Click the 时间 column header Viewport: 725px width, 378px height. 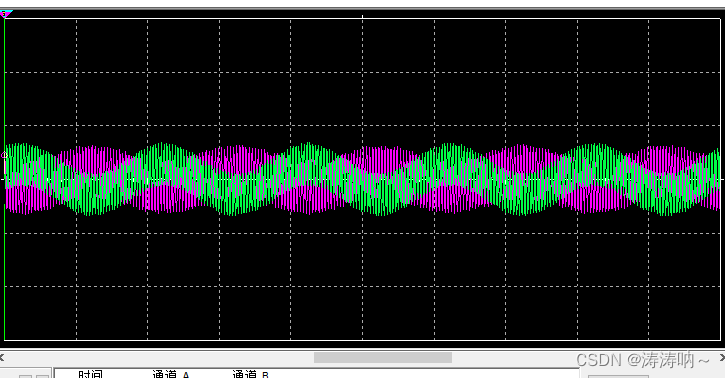point(91,374)
